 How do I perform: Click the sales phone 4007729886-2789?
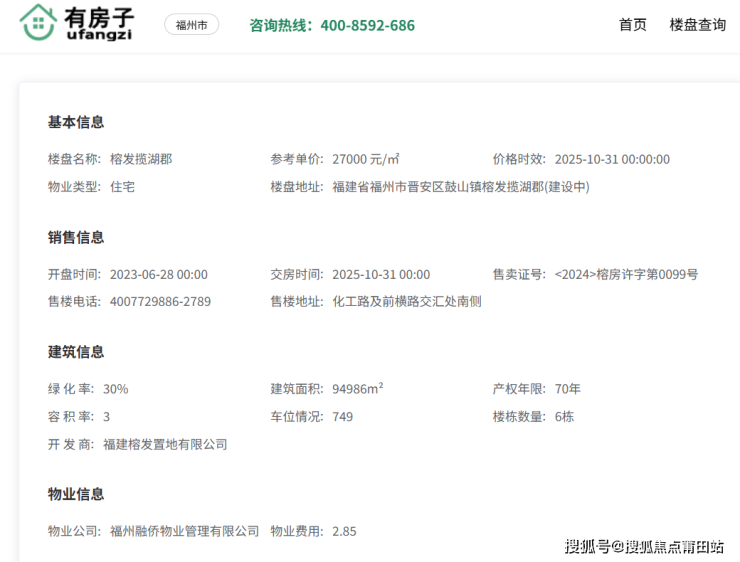pyautogui.click(x=160, y=301)
